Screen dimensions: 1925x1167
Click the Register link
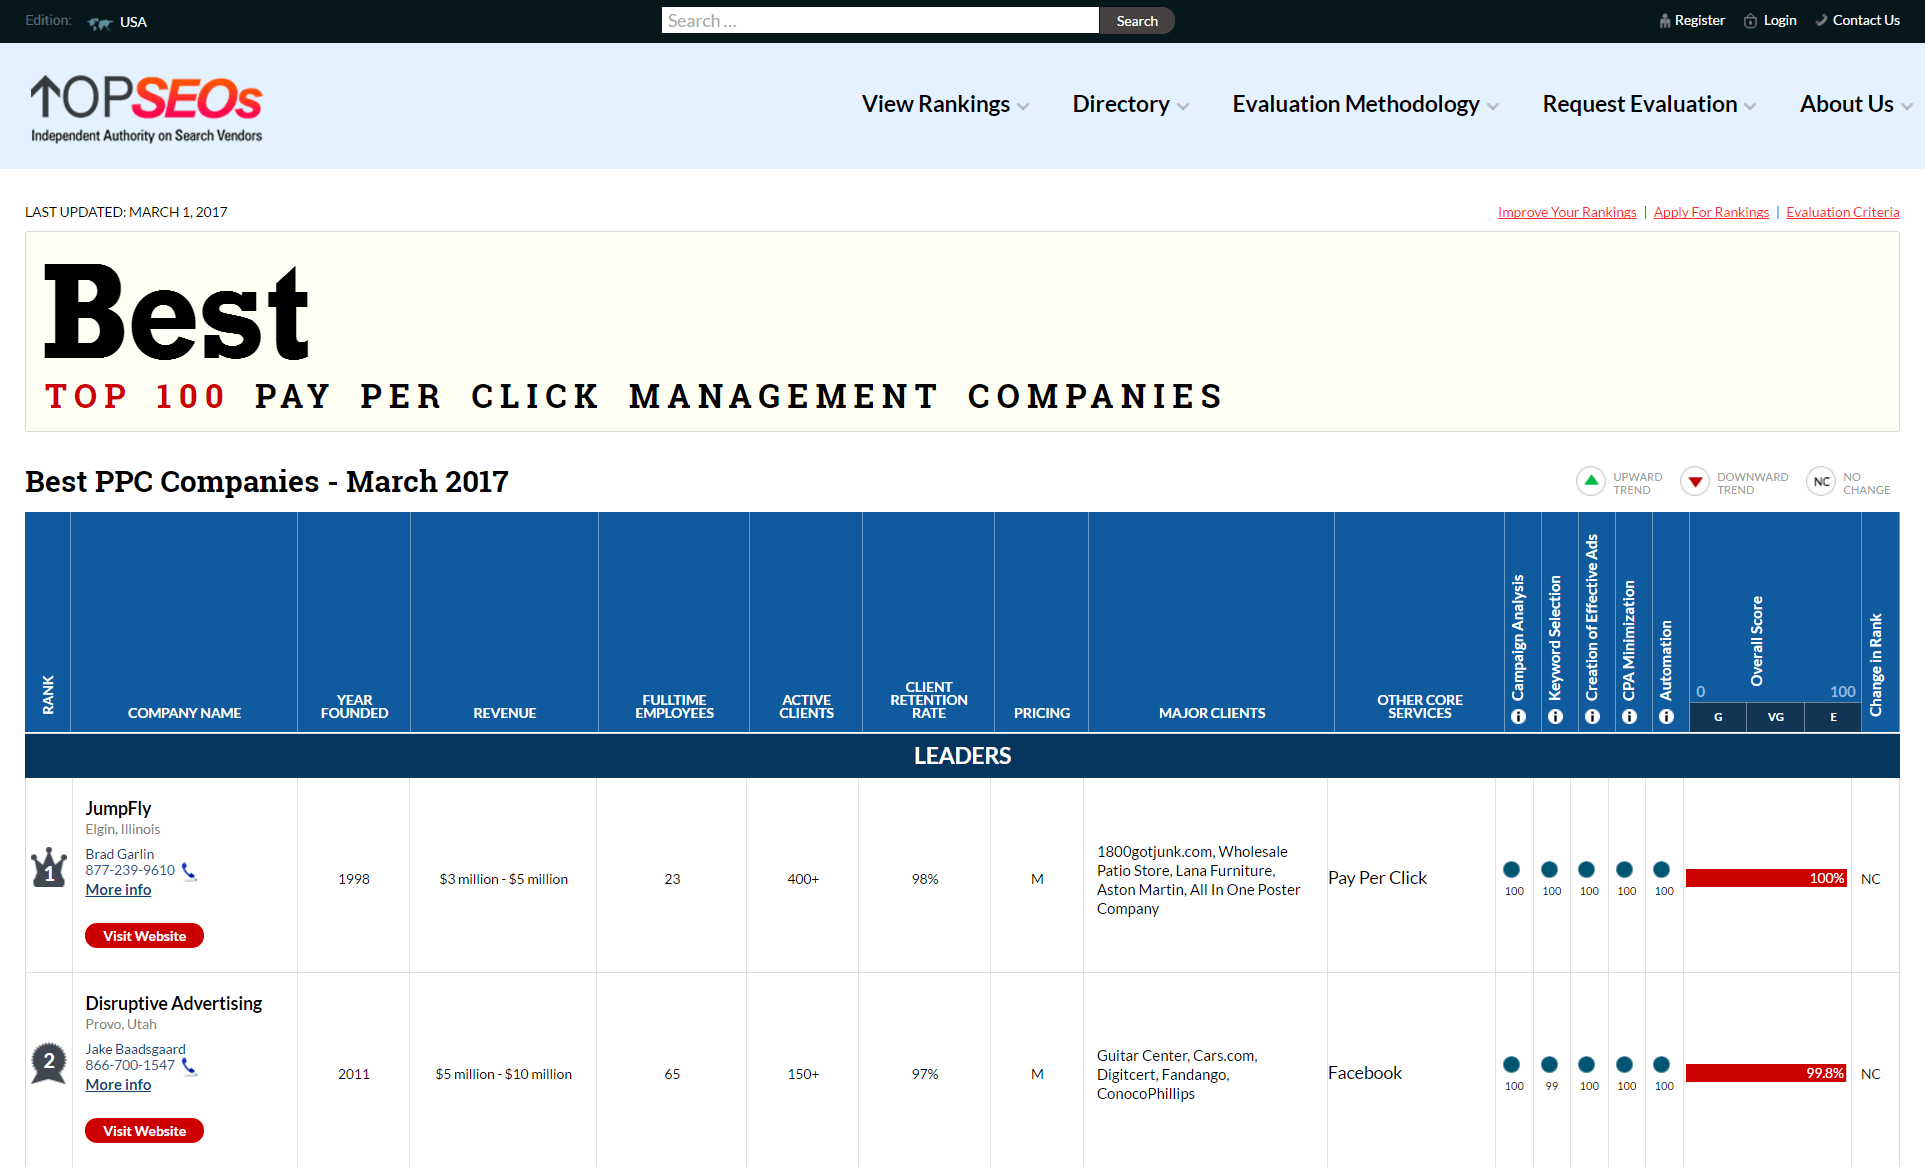[1699, 20]
